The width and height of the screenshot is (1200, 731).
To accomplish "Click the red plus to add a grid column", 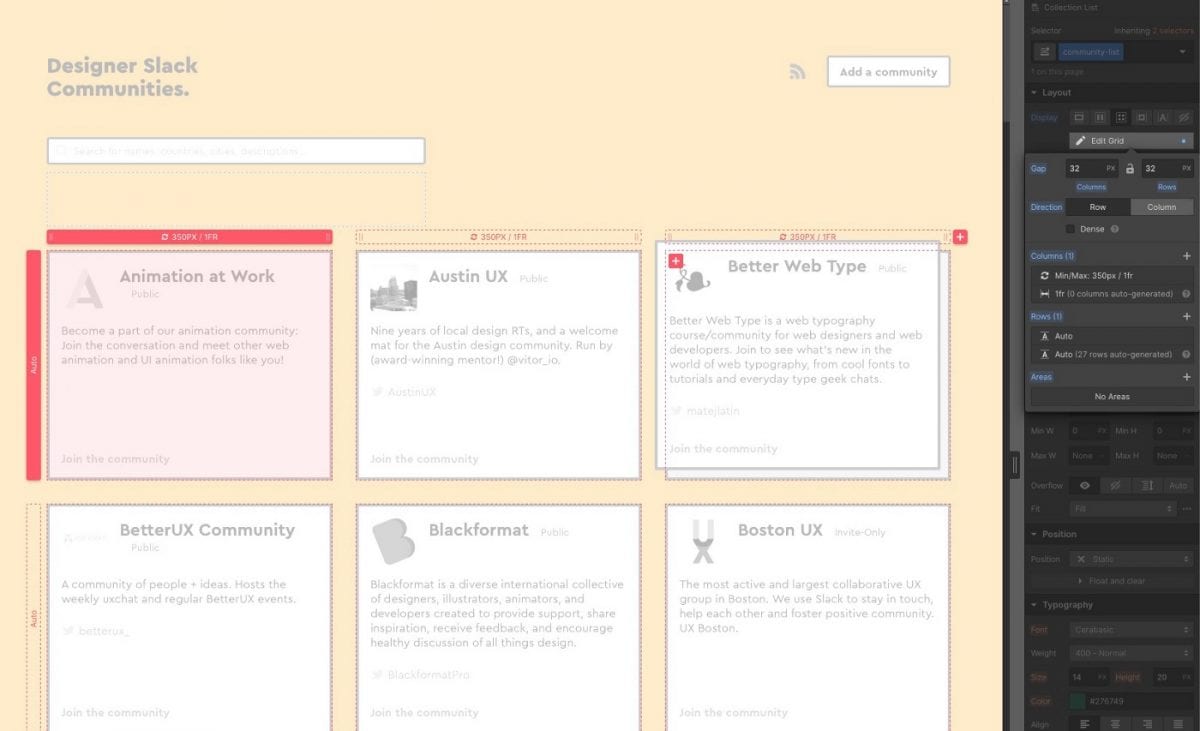I will pyautogui.click(x=960, y=236).
